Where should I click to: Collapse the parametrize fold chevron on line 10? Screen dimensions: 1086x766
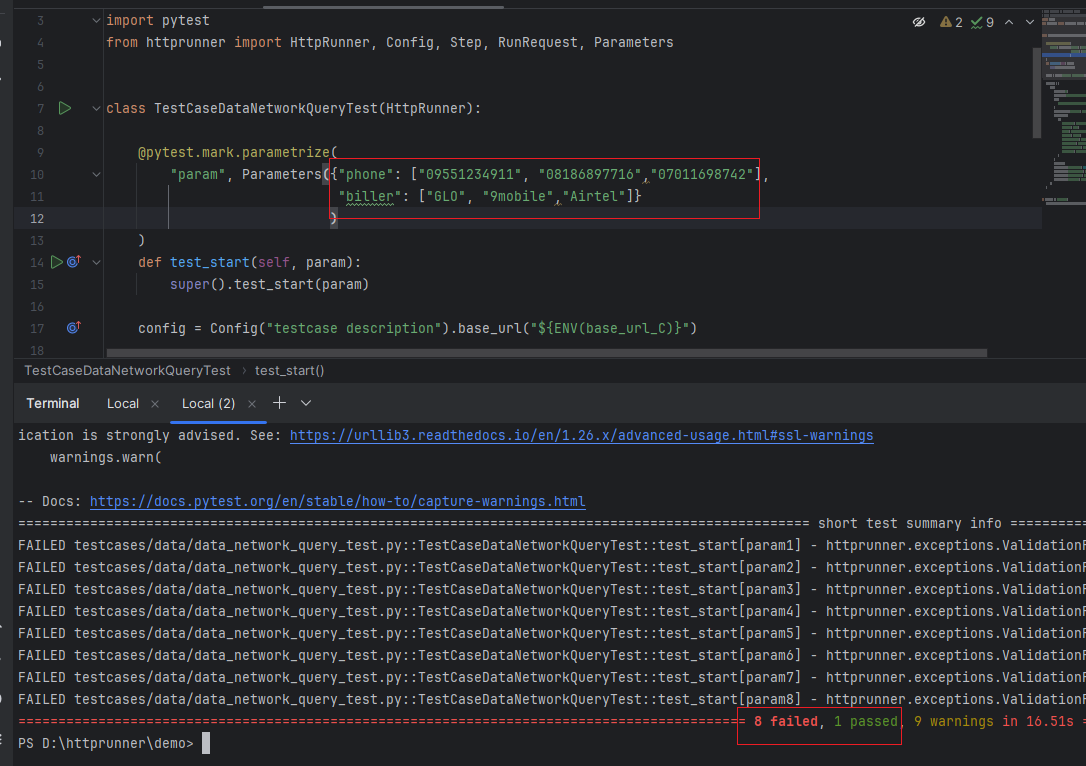tap(94, 173)
